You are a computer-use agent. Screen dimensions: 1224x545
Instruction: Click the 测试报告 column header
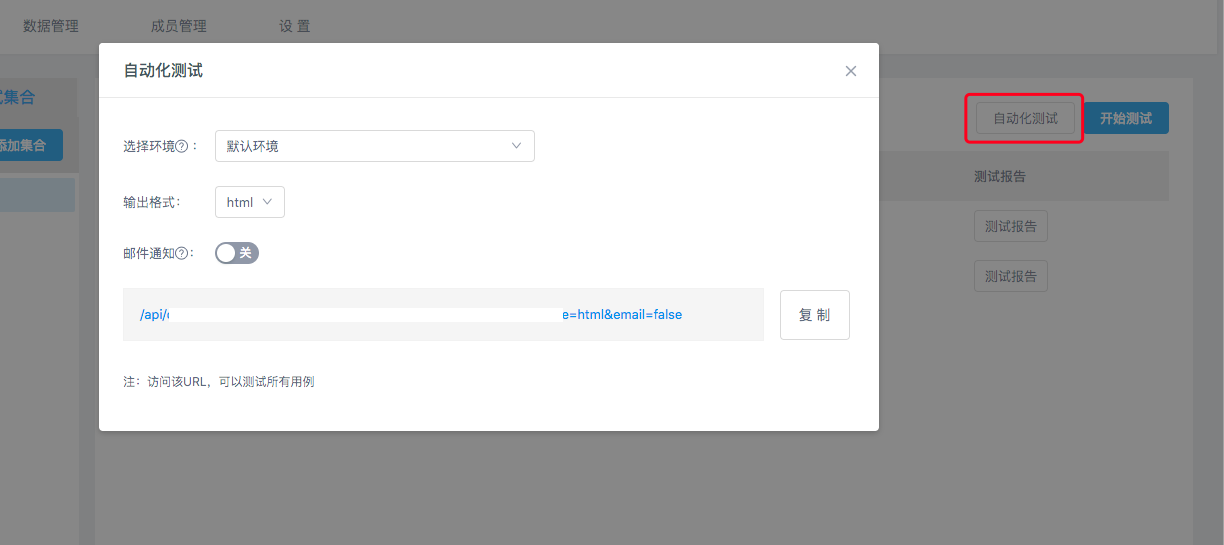click(1000, 177)
